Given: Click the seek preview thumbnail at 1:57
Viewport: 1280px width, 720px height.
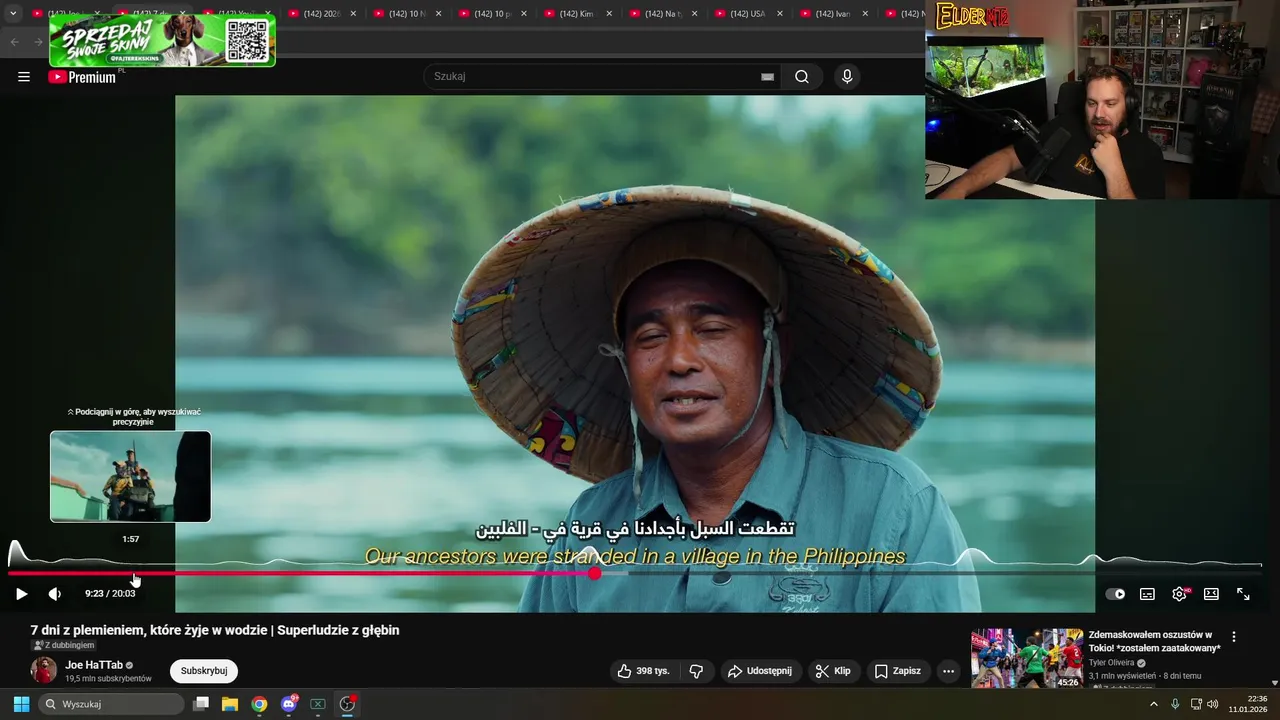Looking at the screenshot, I should 131,477.
